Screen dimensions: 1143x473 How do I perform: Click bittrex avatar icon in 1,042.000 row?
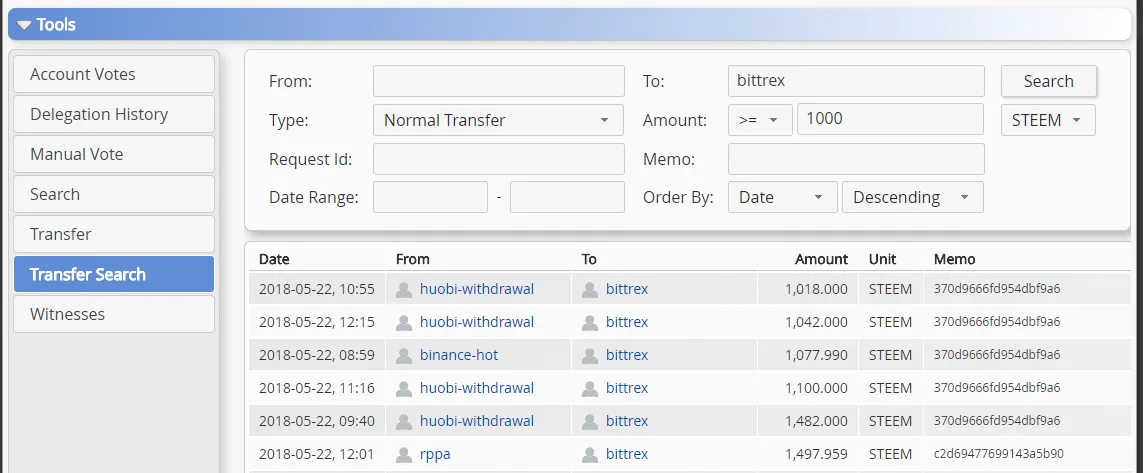pyautogui.click(x=590, y=323)
